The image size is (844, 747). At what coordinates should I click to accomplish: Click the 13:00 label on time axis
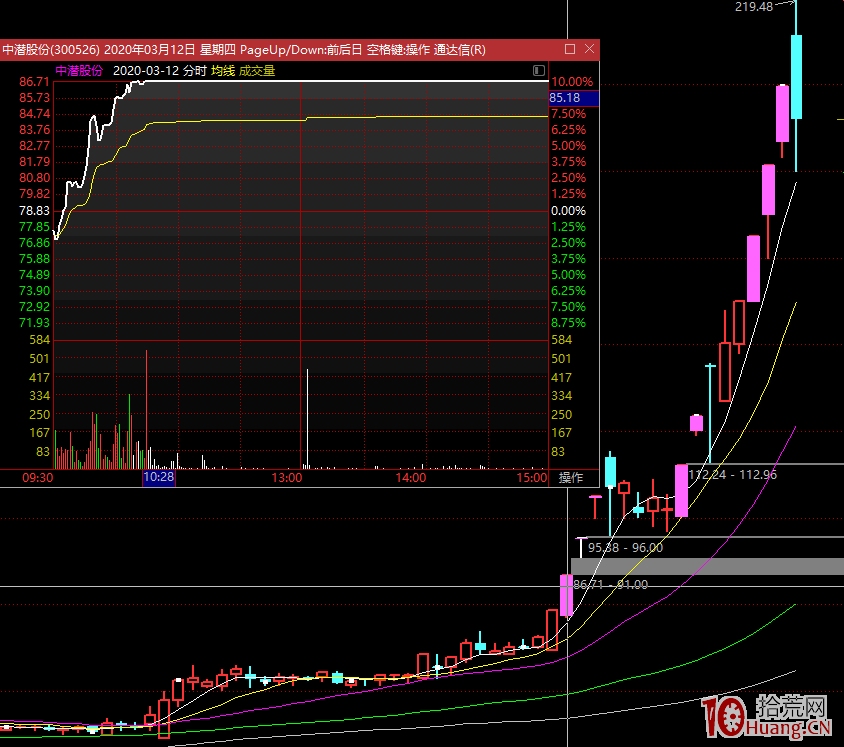point(287,478)
